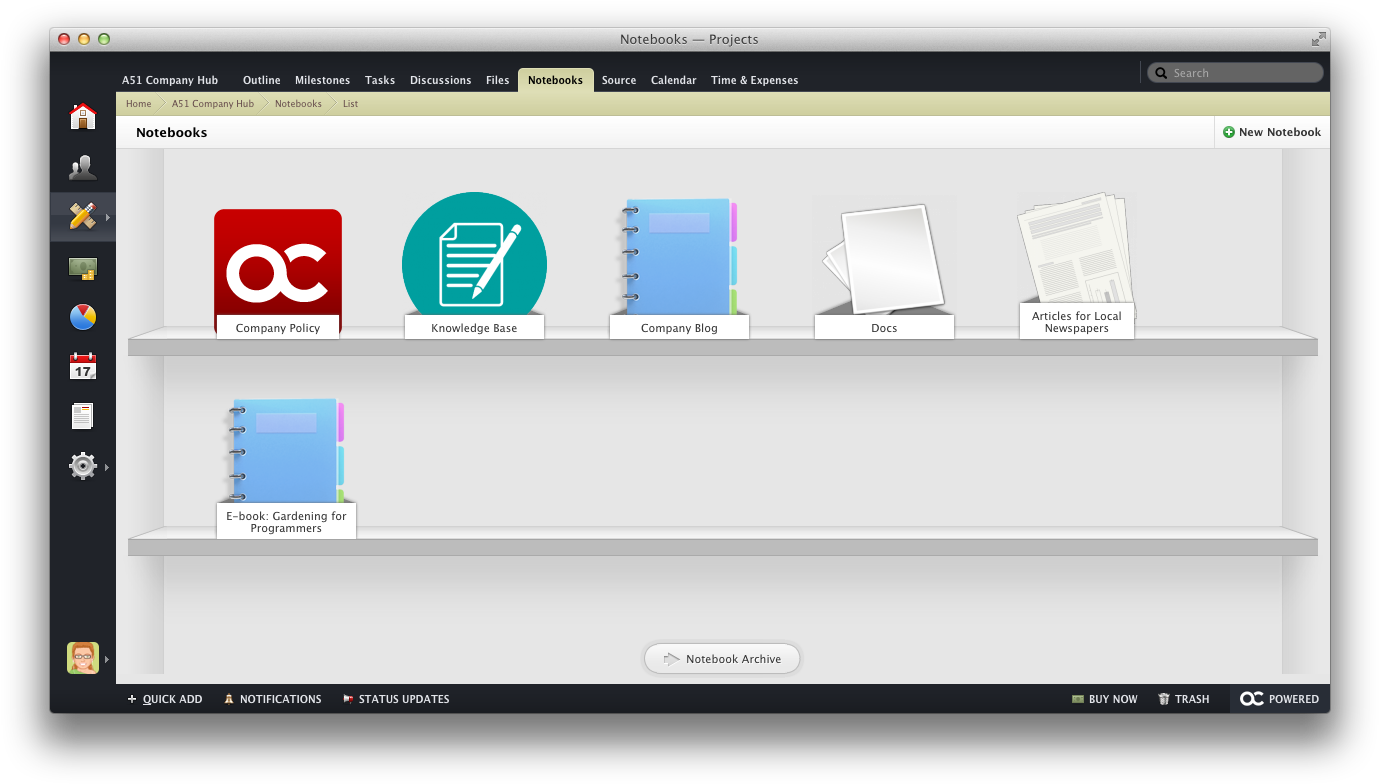Switch to the Time & Expenses tab

(x=754, y=80)
